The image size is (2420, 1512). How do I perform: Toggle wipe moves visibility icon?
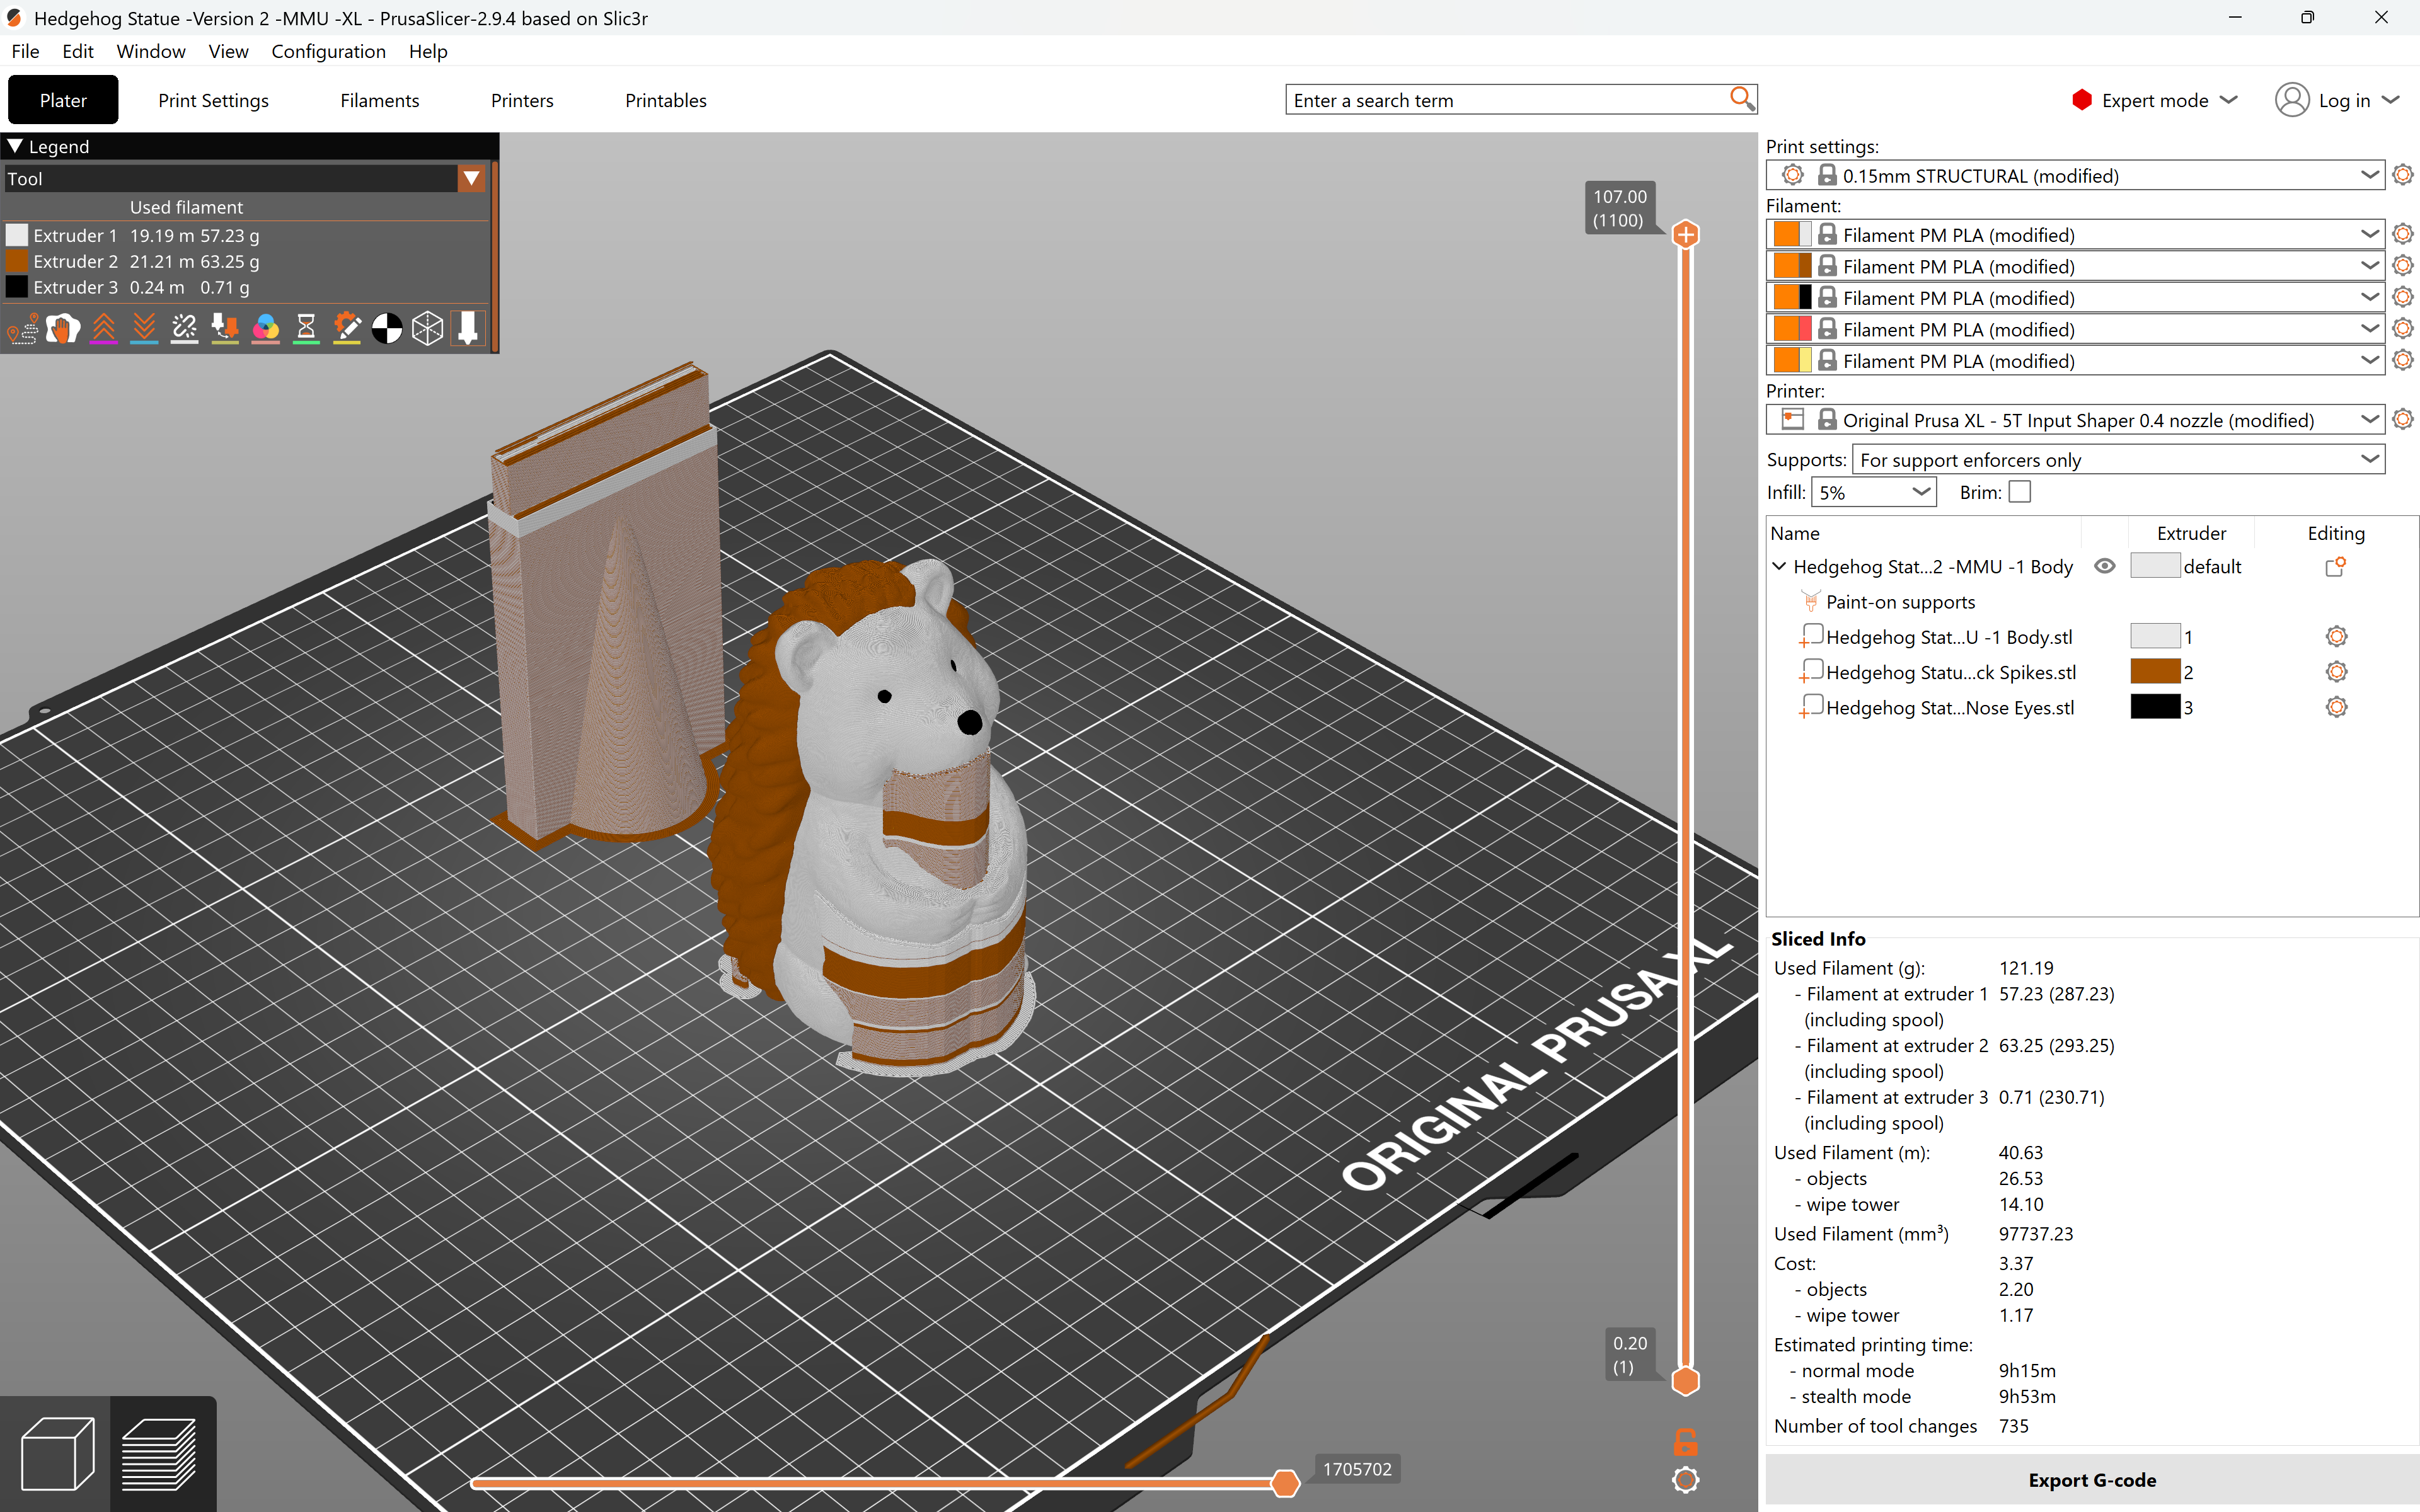63,328
